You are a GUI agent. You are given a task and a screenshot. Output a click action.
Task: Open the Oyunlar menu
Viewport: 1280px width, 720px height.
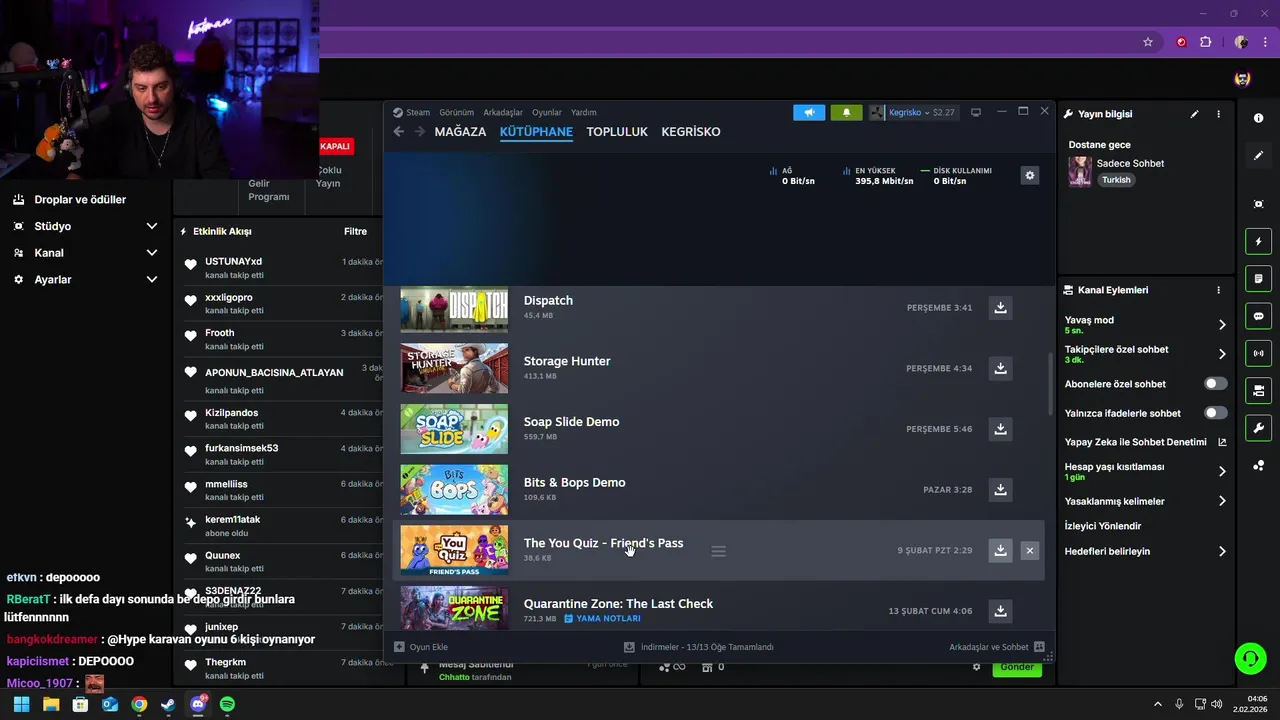547,113
